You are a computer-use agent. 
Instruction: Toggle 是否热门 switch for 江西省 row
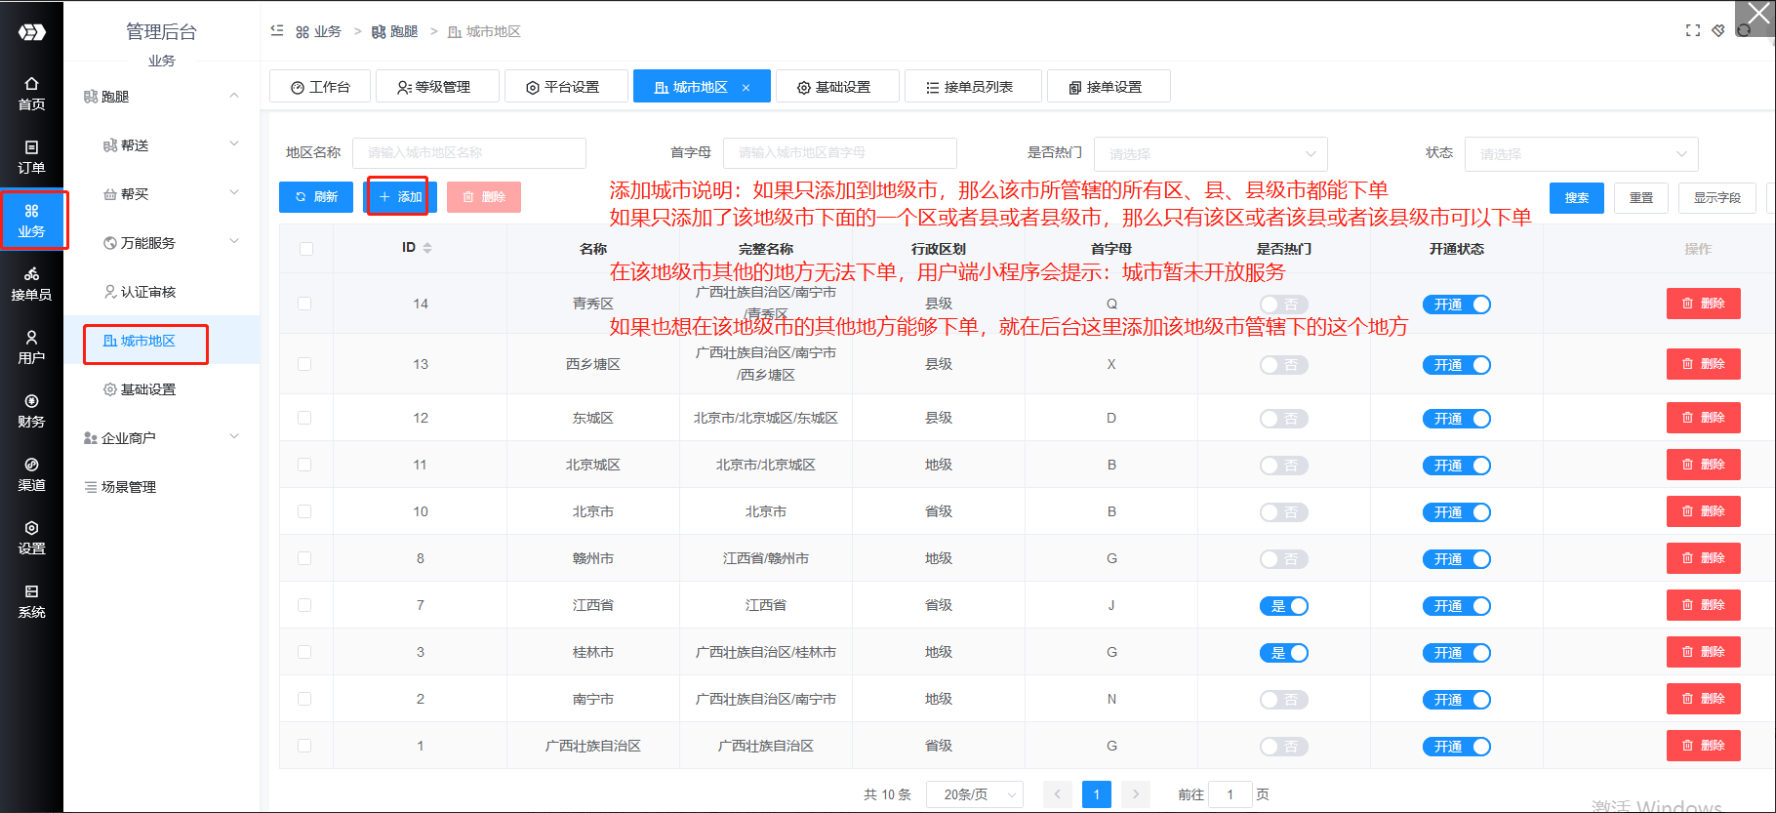1284,606
